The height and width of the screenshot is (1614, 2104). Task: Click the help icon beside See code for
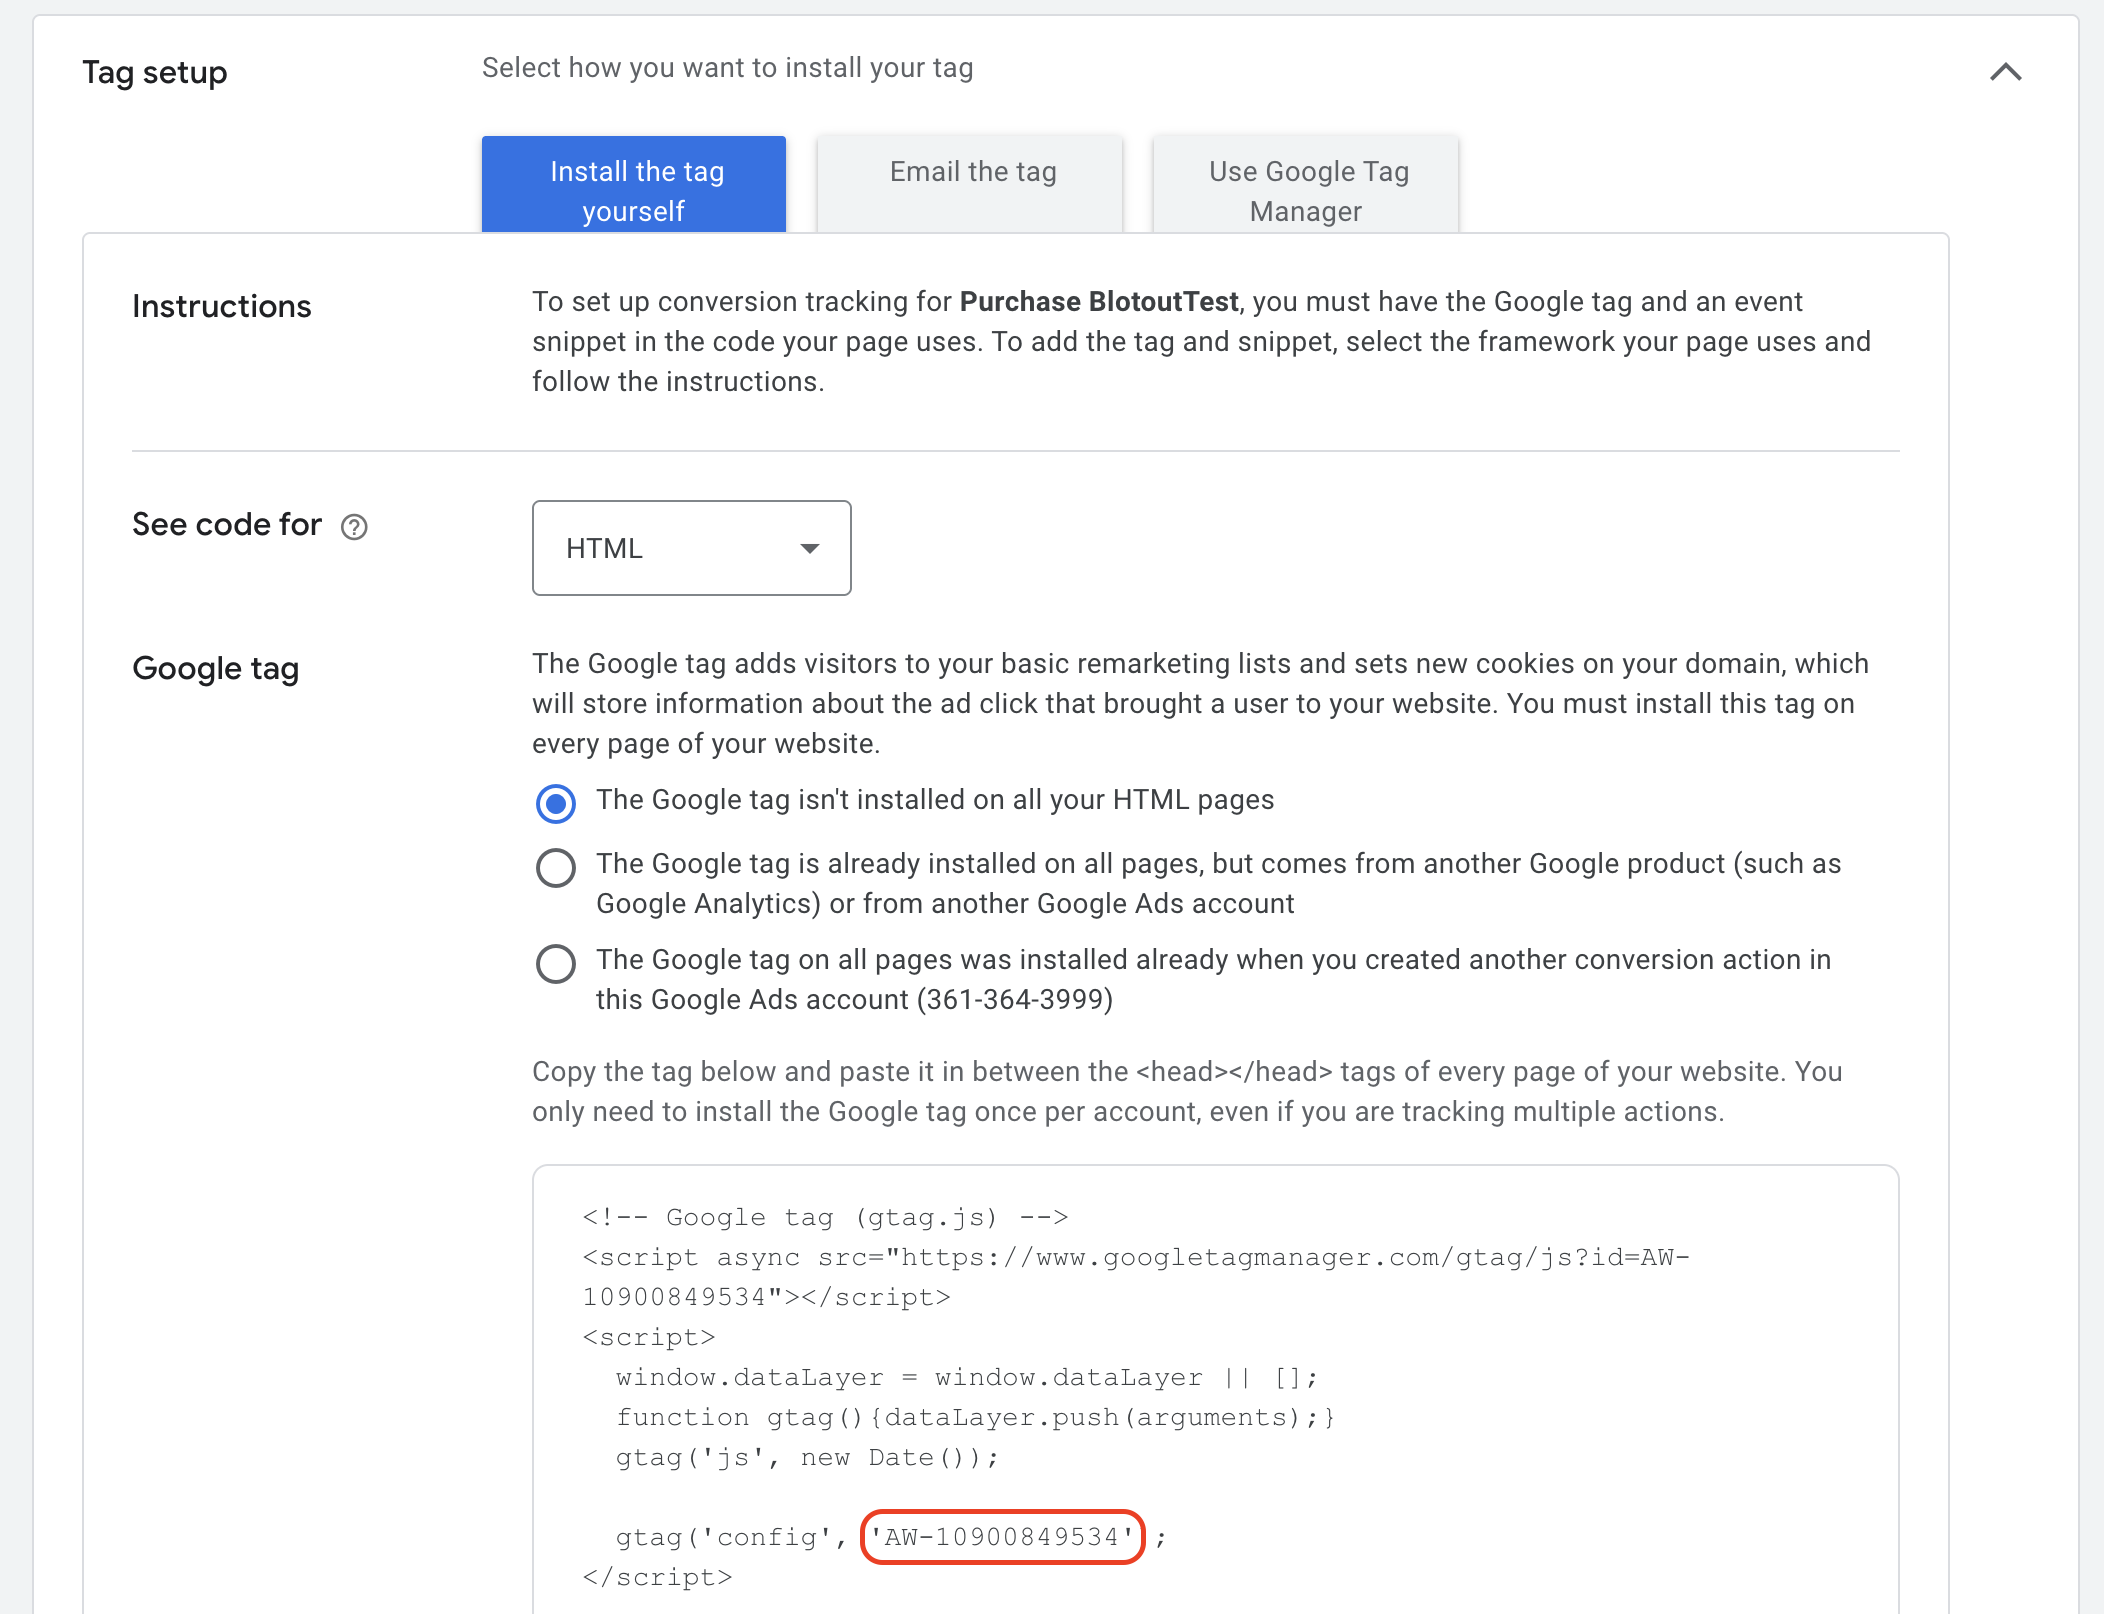[354, 527]
